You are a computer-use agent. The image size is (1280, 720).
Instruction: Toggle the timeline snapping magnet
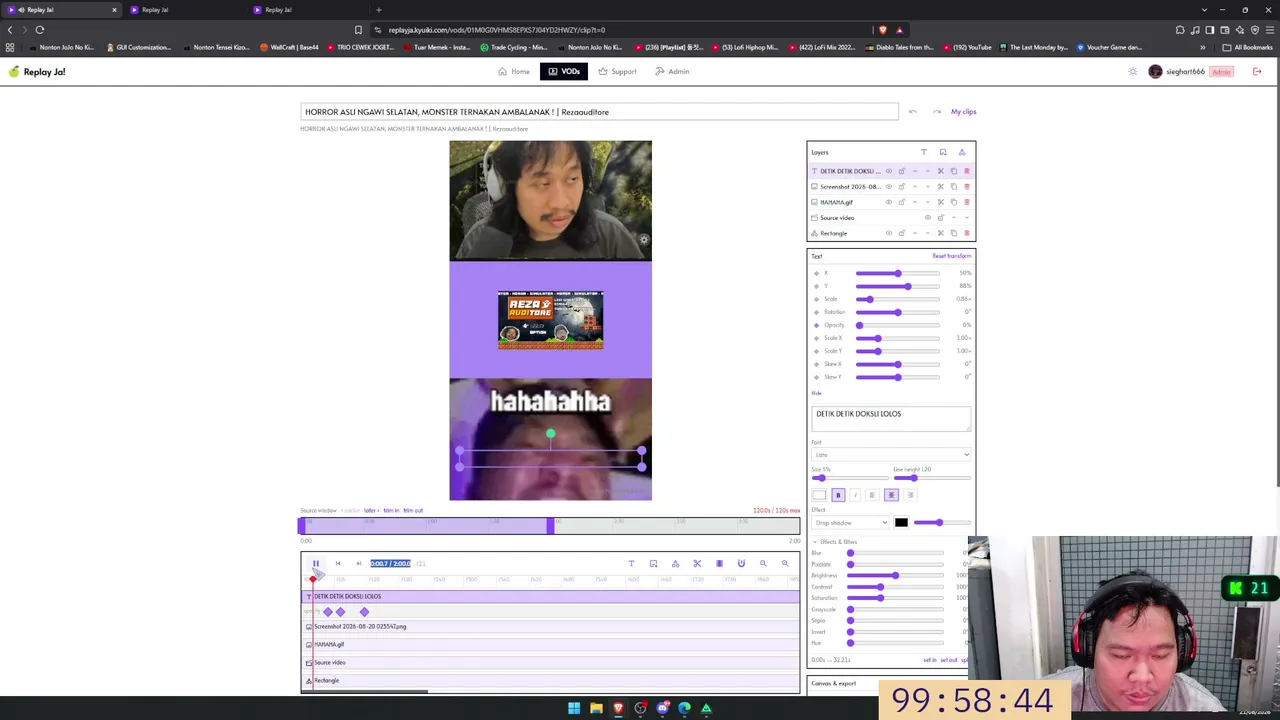point(741,564)
